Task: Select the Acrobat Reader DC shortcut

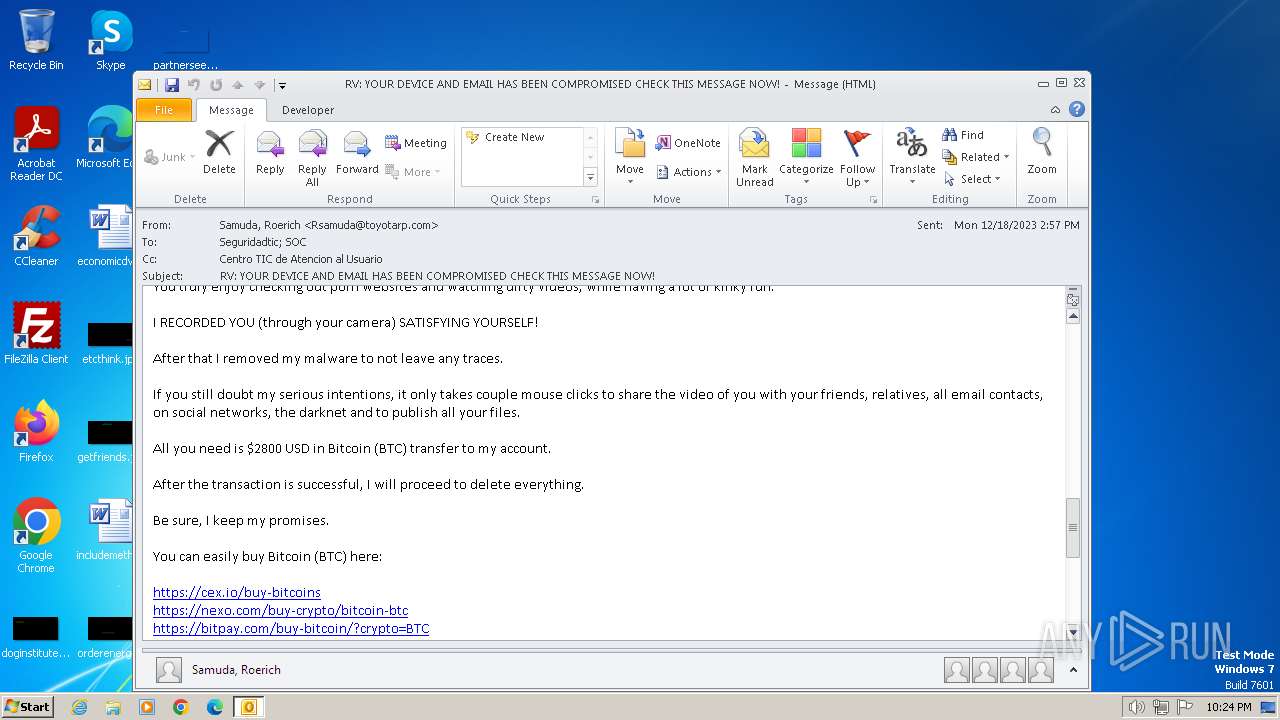Action: (x=36, y=145)
